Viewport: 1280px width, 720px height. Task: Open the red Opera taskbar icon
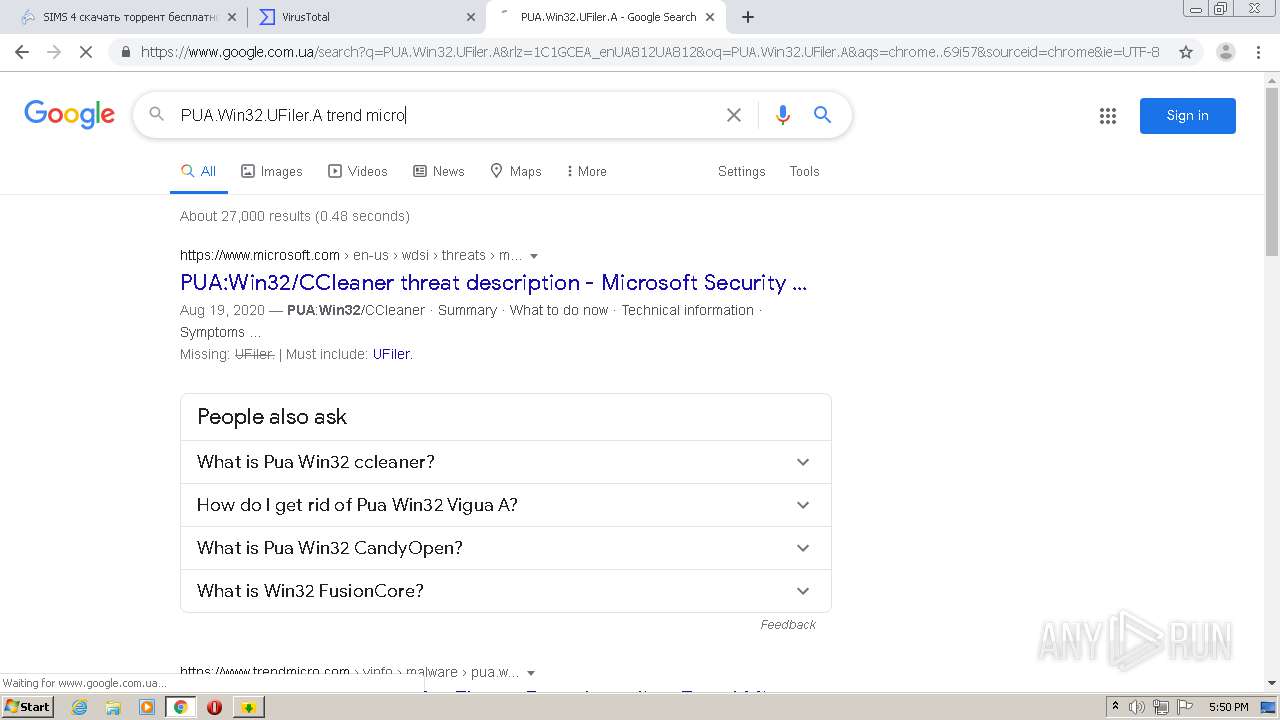point(214,707)
